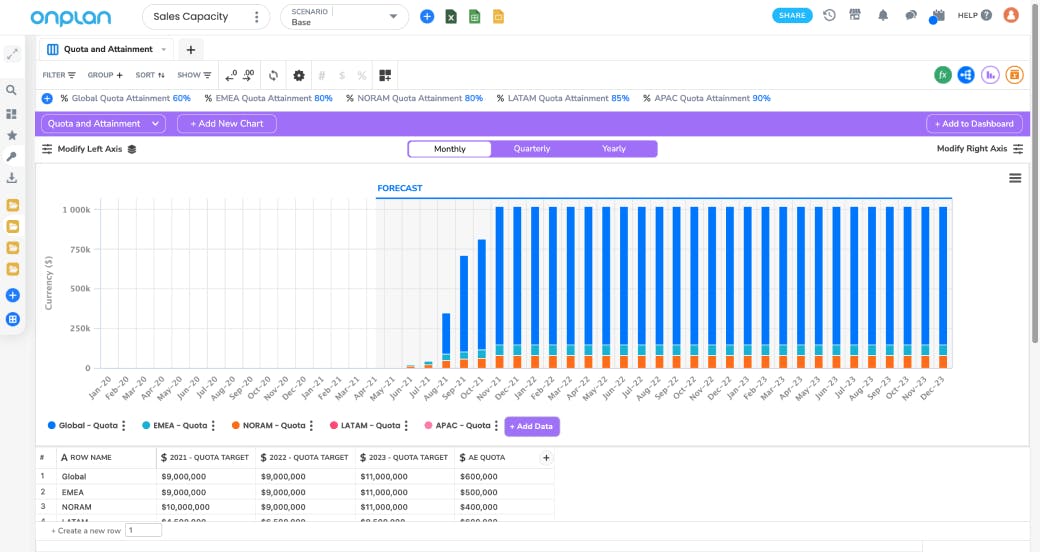Click the search icon in left sidebar
Screen dimensions: 1040x552
coord(12,90)
